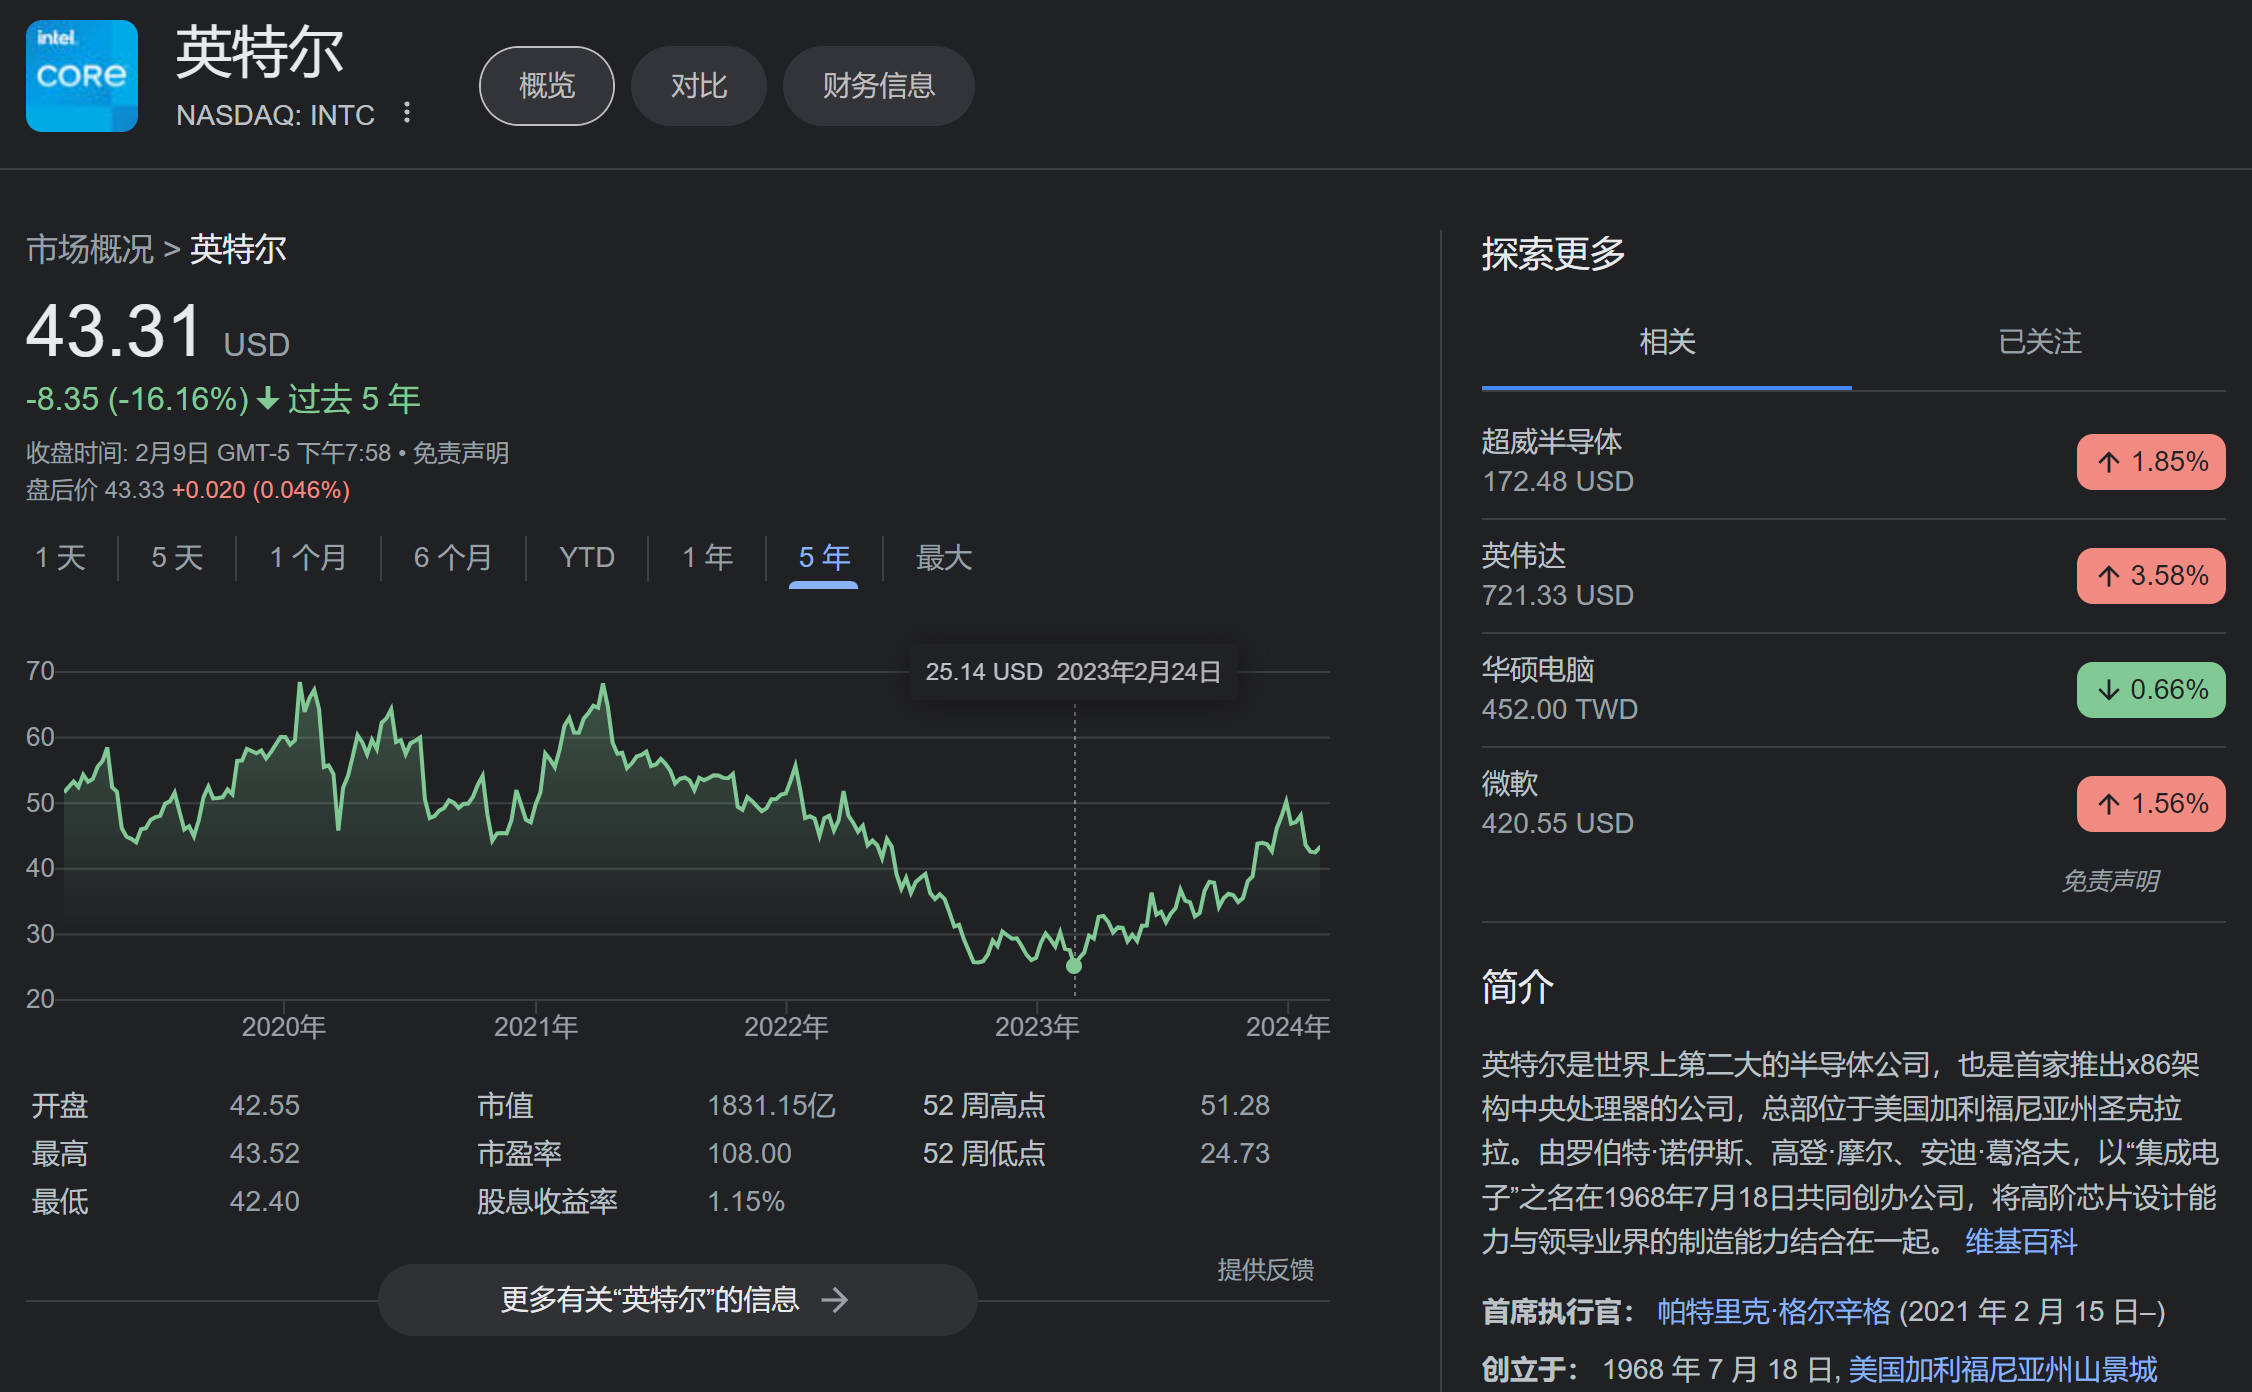Click the current price 43.31
Screen dimensions: 2252x1392
[x=114, y=331]
